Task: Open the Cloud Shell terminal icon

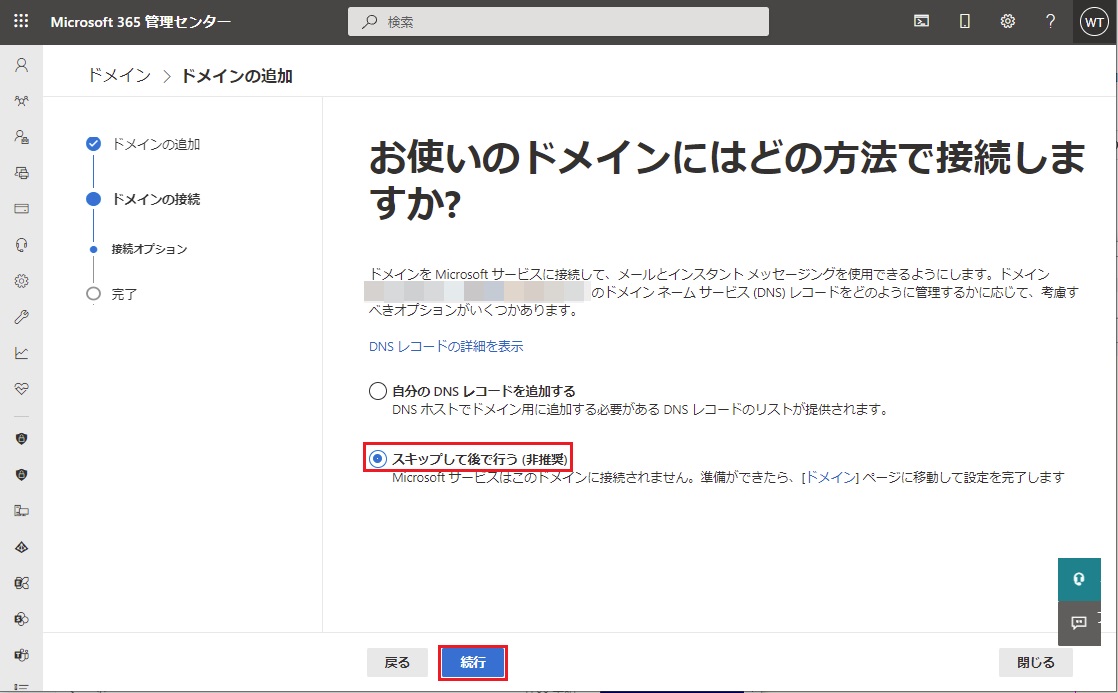Action: click(922, 21)
